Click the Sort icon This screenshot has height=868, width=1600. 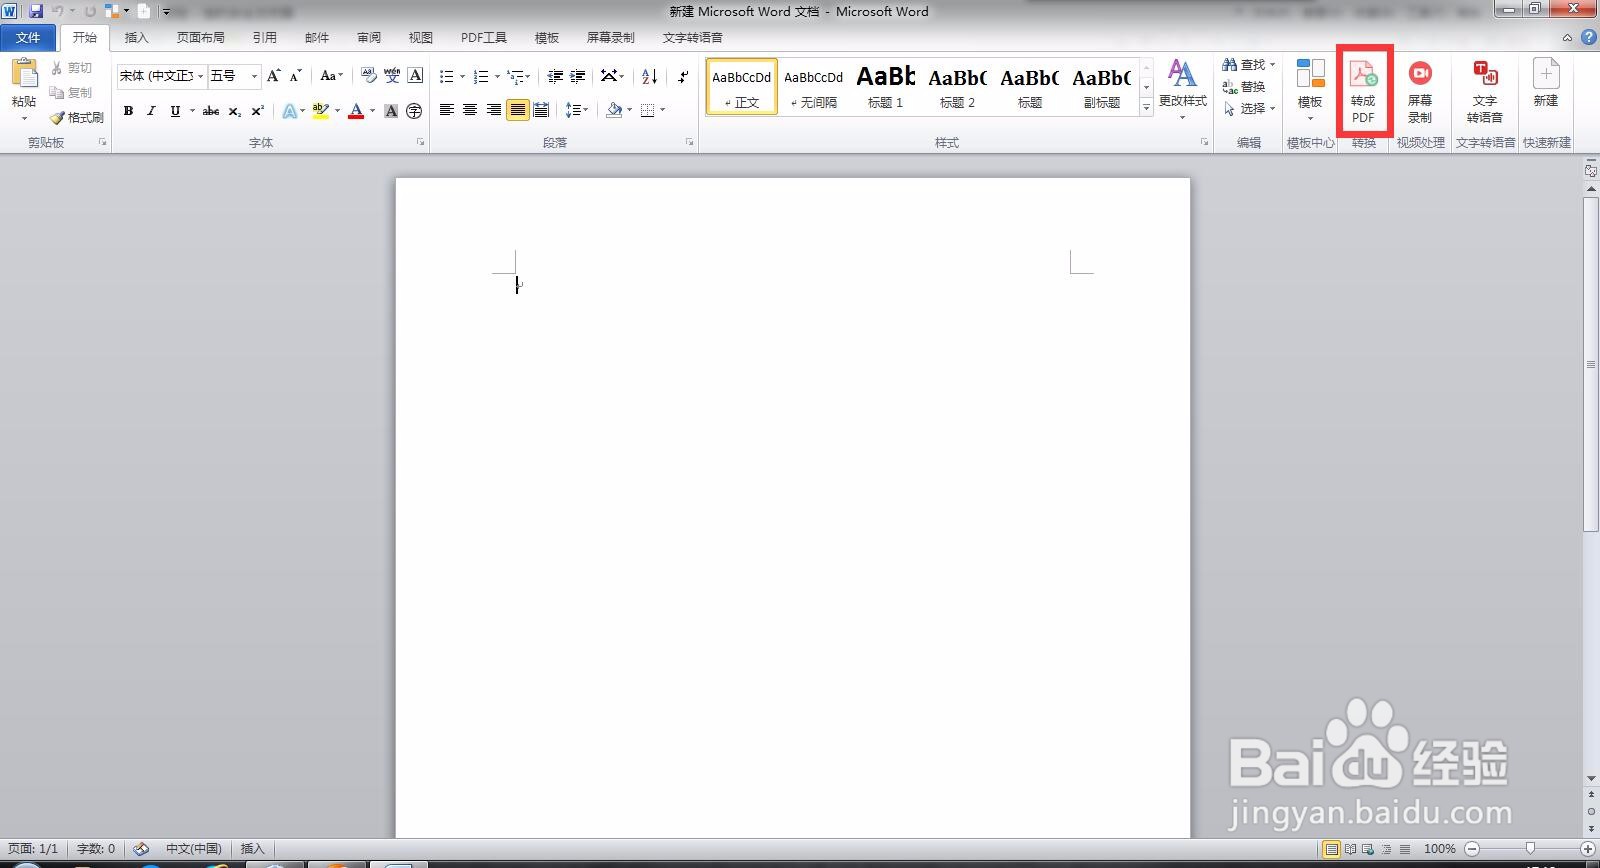[x=649, y=76]
